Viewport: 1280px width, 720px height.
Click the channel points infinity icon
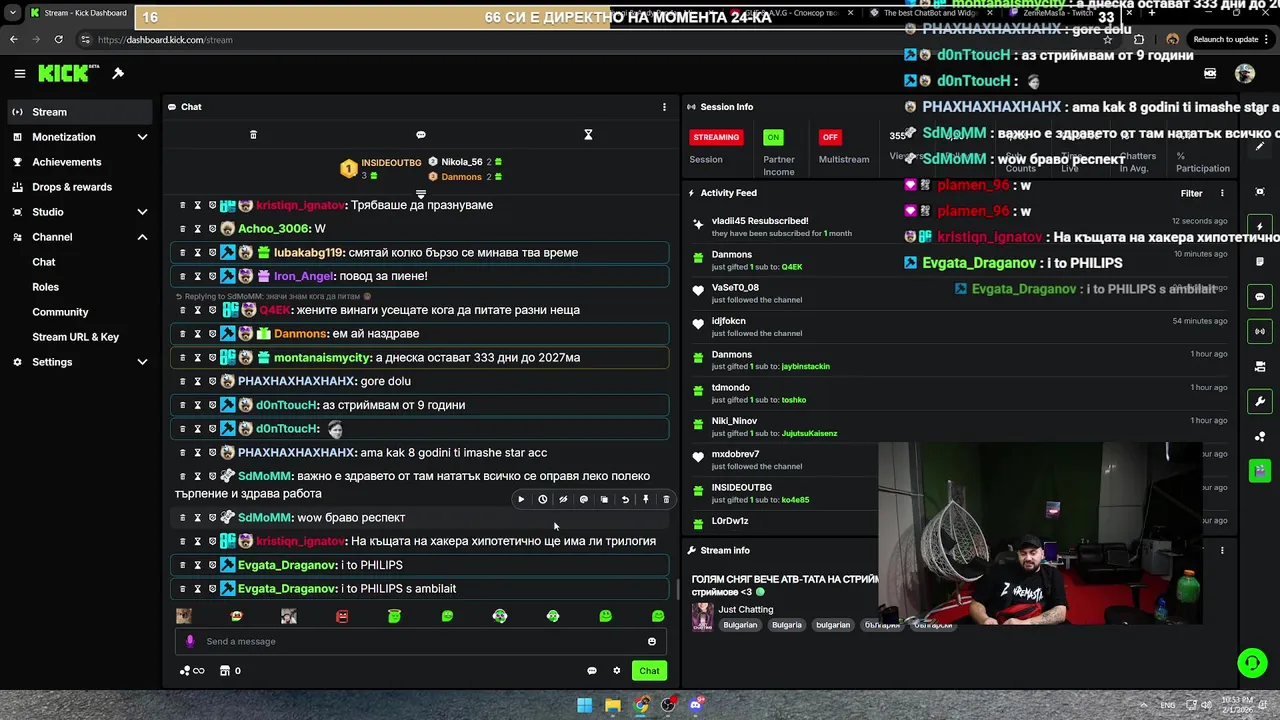coord(192,671)
